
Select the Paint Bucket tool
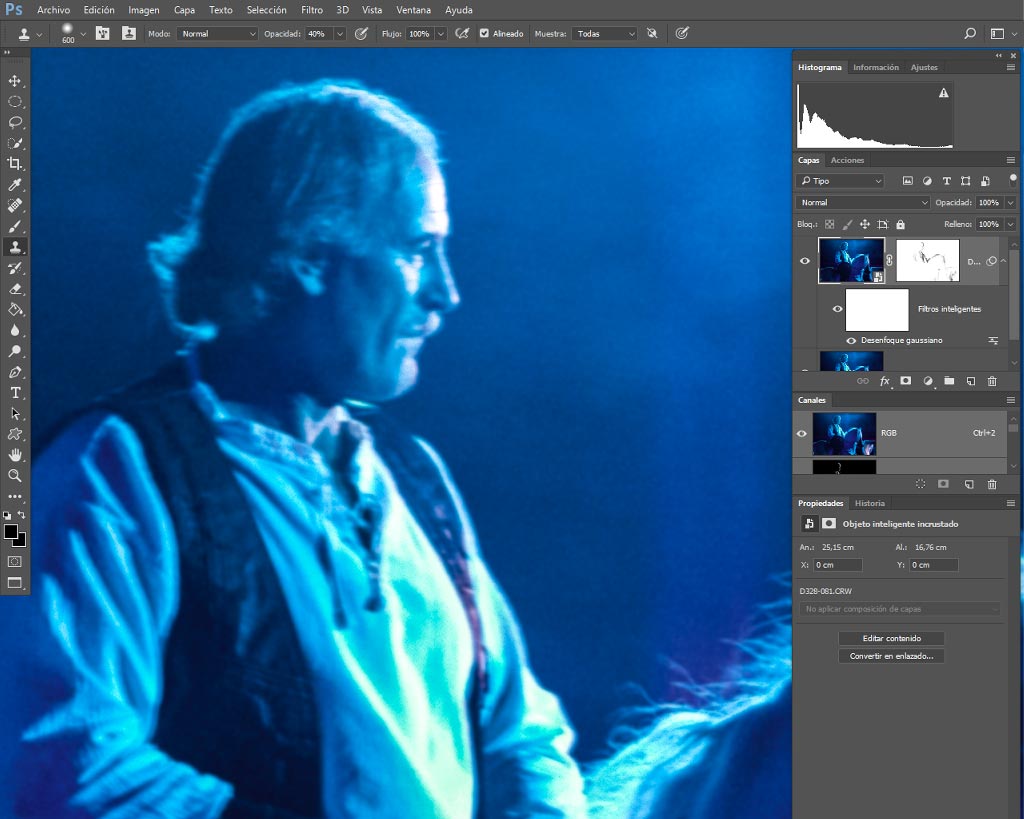point(14,310)
